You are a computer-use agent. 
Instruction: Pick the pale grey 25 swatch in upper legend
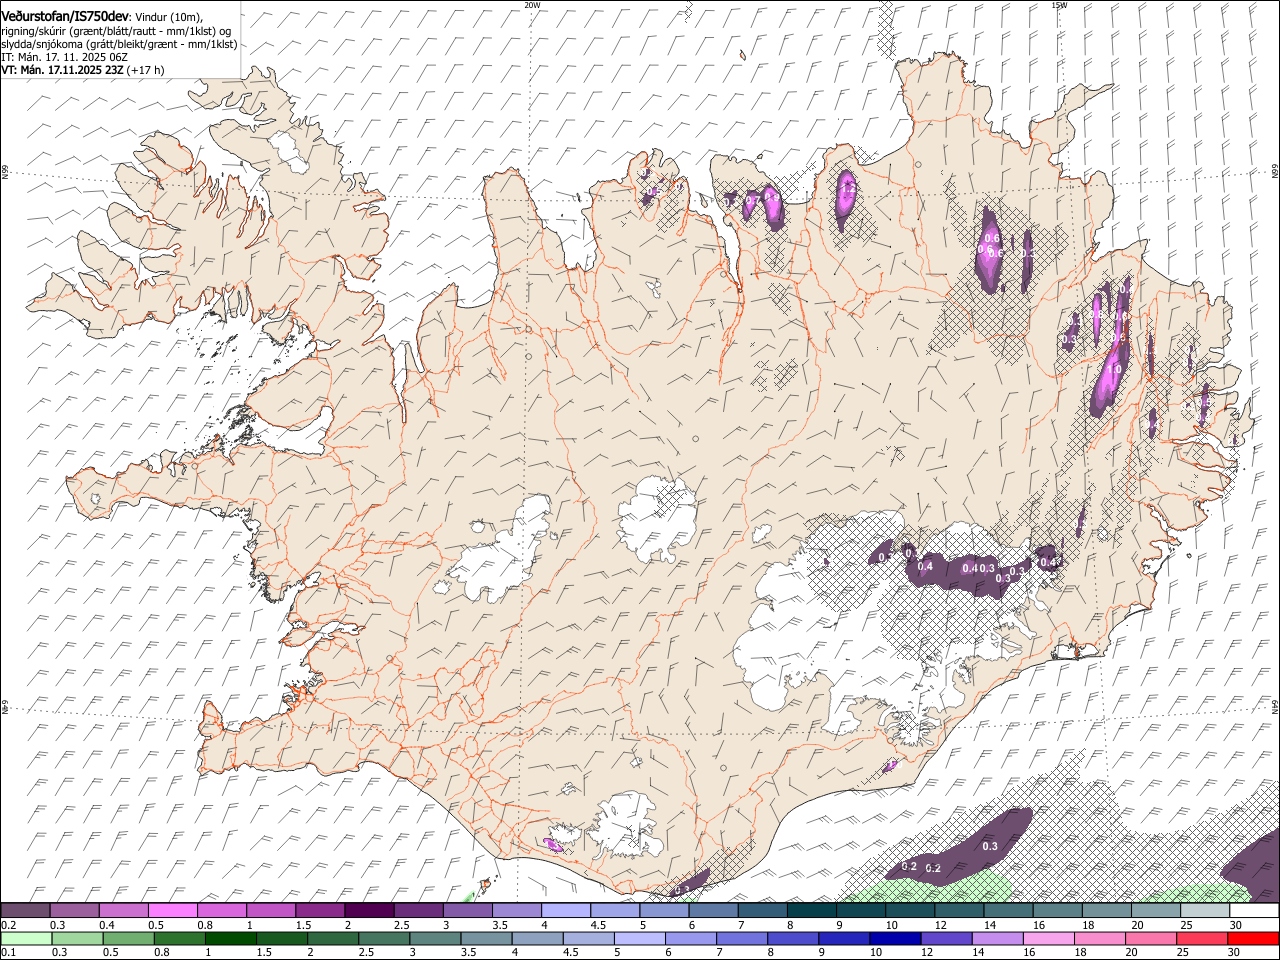(1206, 911)
